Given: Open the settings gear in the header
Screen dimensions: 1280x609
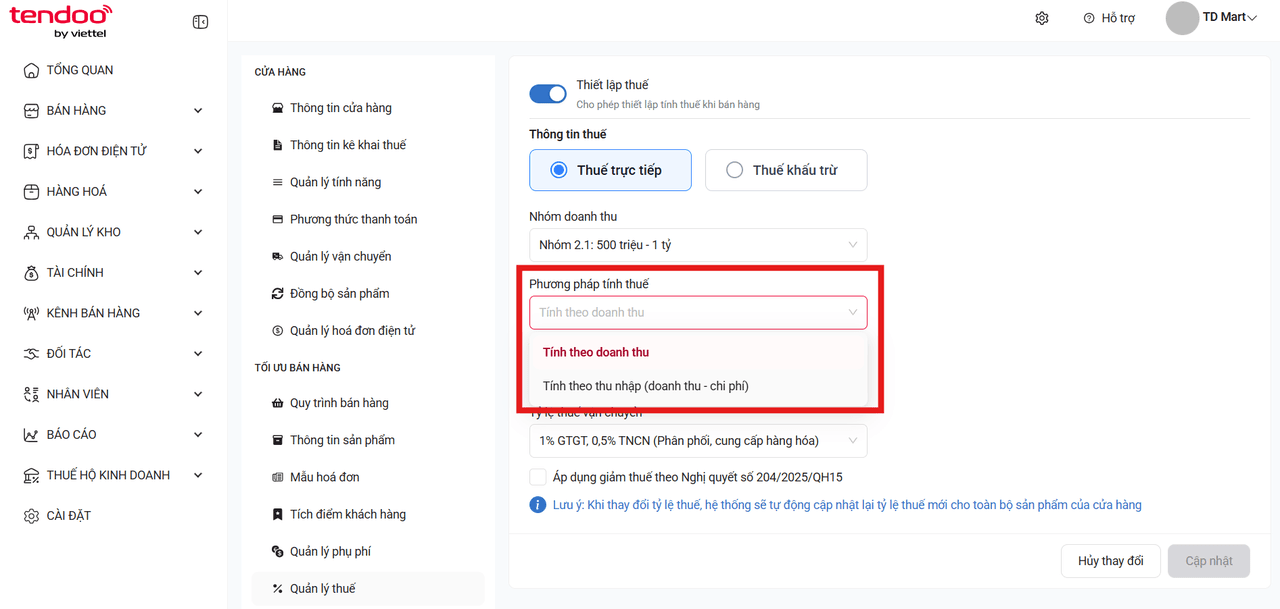Looking at the screenshot, I should pyautogui.click(x=1042, y=18).
